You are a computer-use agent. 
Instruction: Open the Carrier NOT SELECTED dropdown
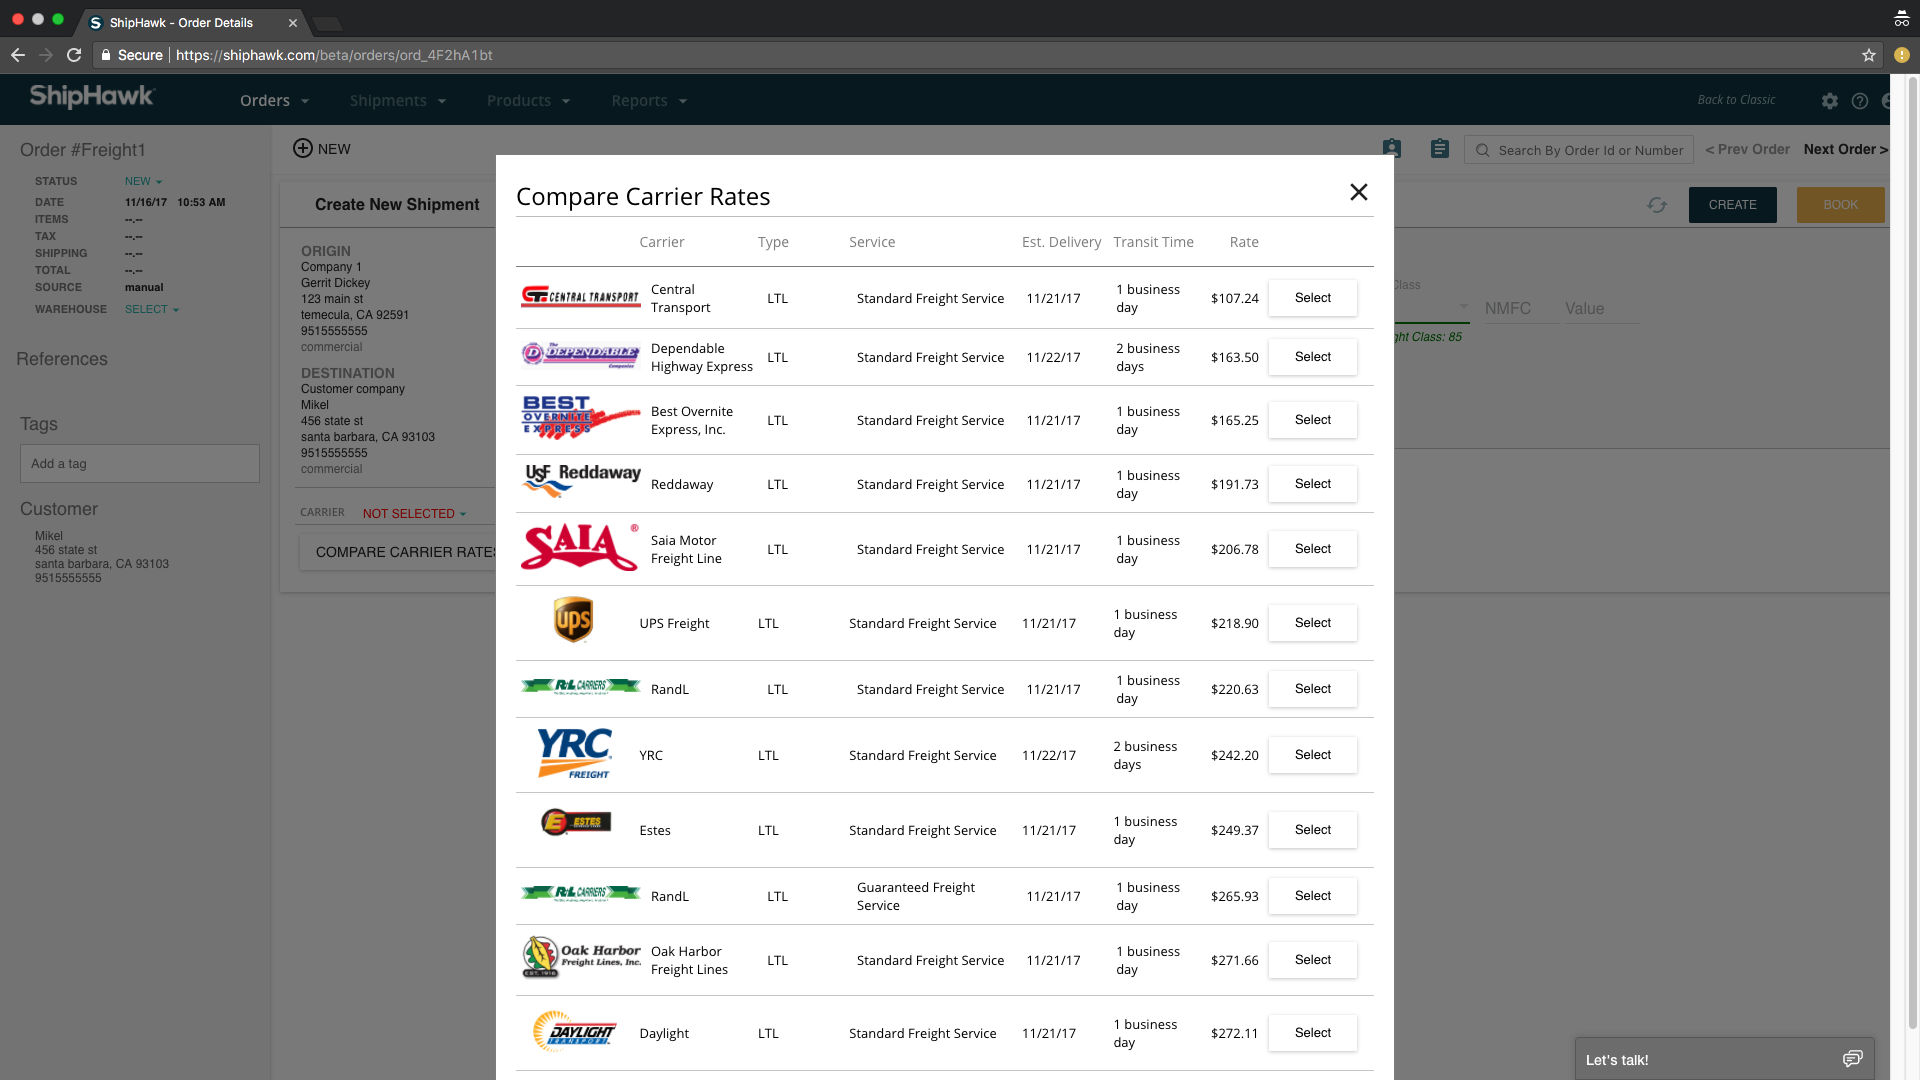pos(413,513)
